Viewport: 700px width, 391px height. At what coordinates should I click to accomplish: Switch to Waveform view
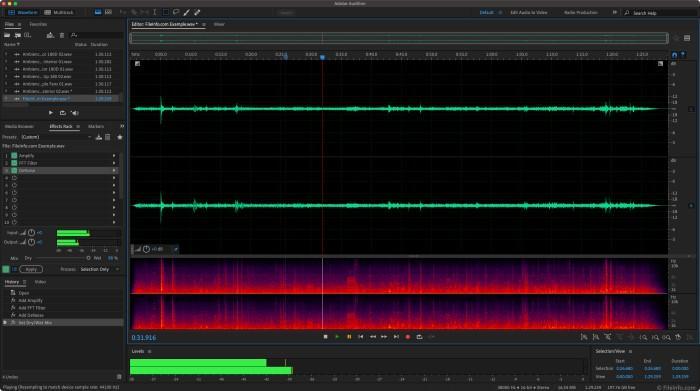(x=23, y=12)
